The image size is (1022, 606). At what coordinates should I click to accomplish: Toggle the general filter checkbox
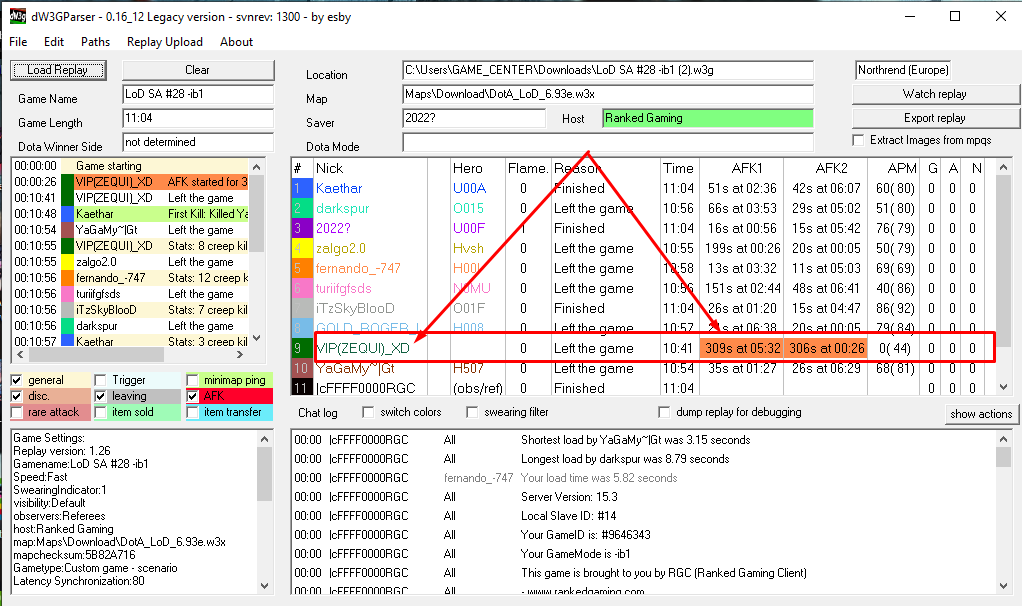(x=17, y=380)
